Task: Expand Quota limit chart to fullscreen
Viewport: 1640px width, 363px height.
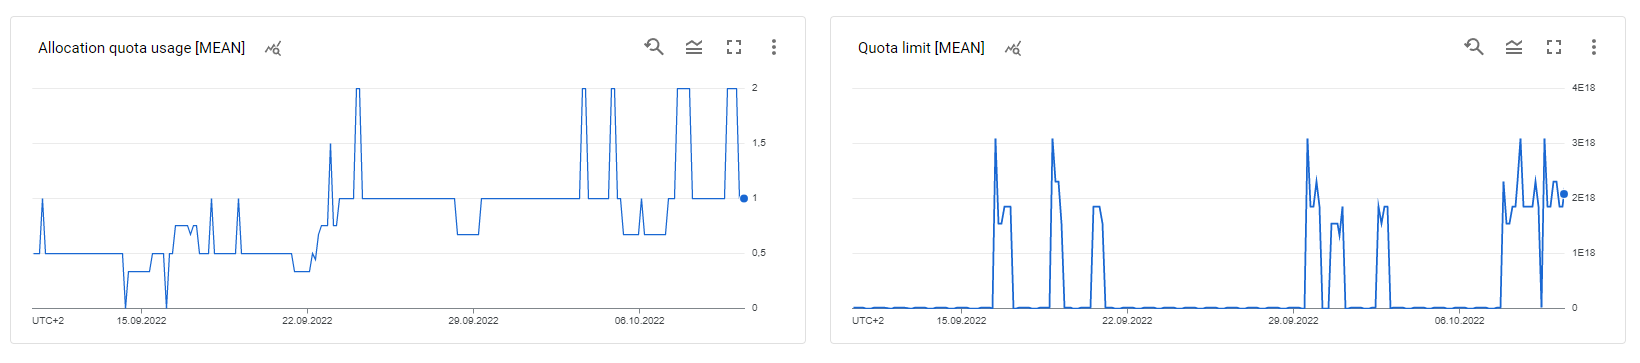Action: pos(1554,47)
